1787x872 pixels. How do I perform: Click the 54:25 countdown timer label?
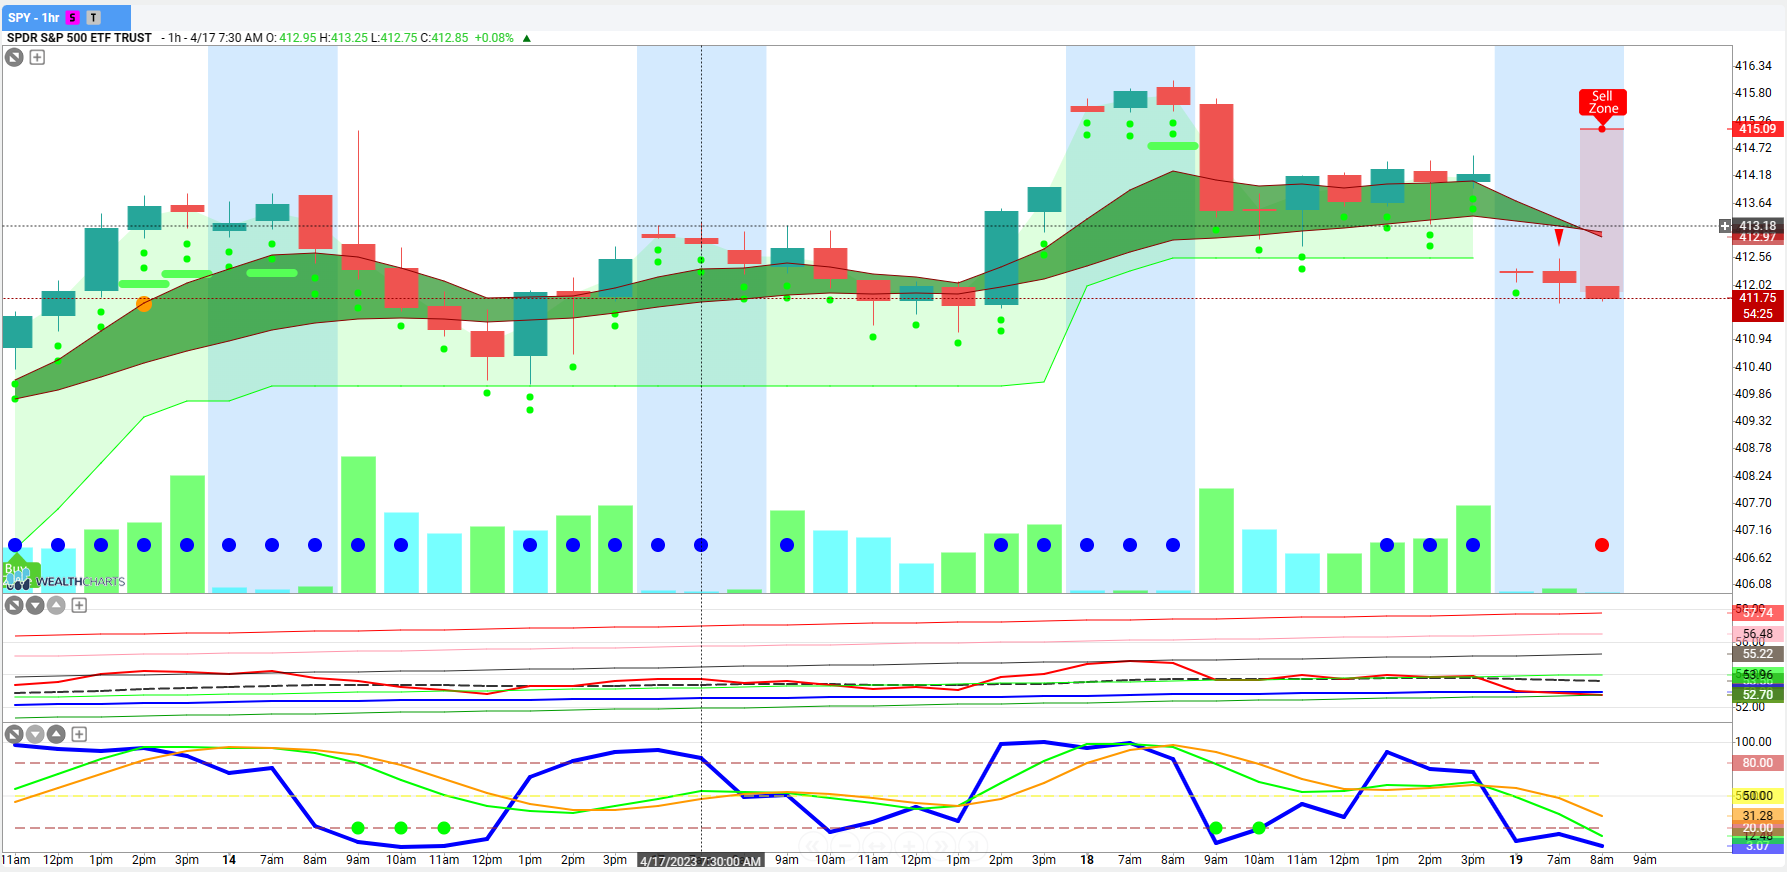point(1757,314)
